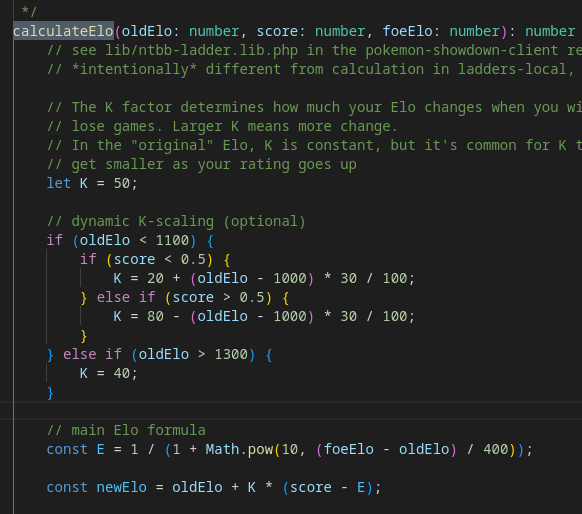The height and width of the screenshot is (514, 582).
Task: Click the number return type in signature
Action: click(x=550, y=31)
